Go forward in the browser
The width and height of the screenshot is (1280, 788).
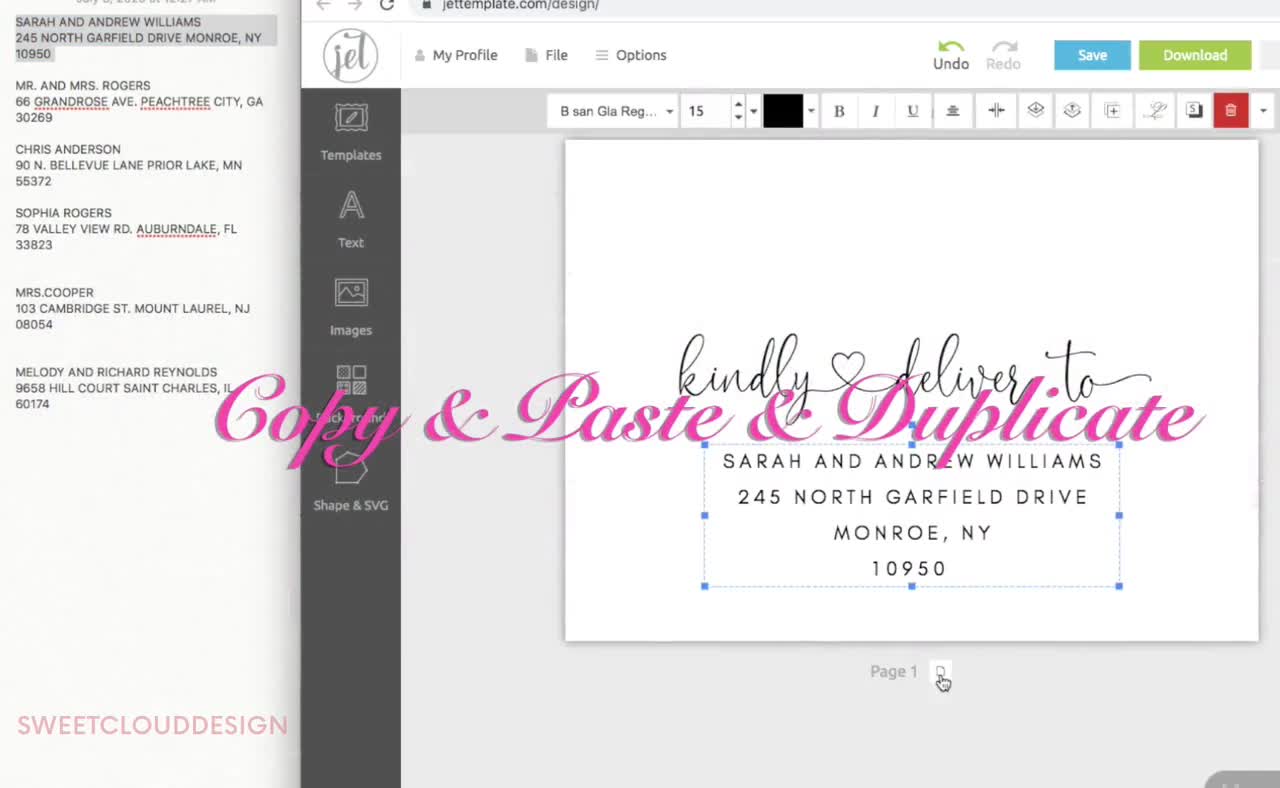click(355, 5)
